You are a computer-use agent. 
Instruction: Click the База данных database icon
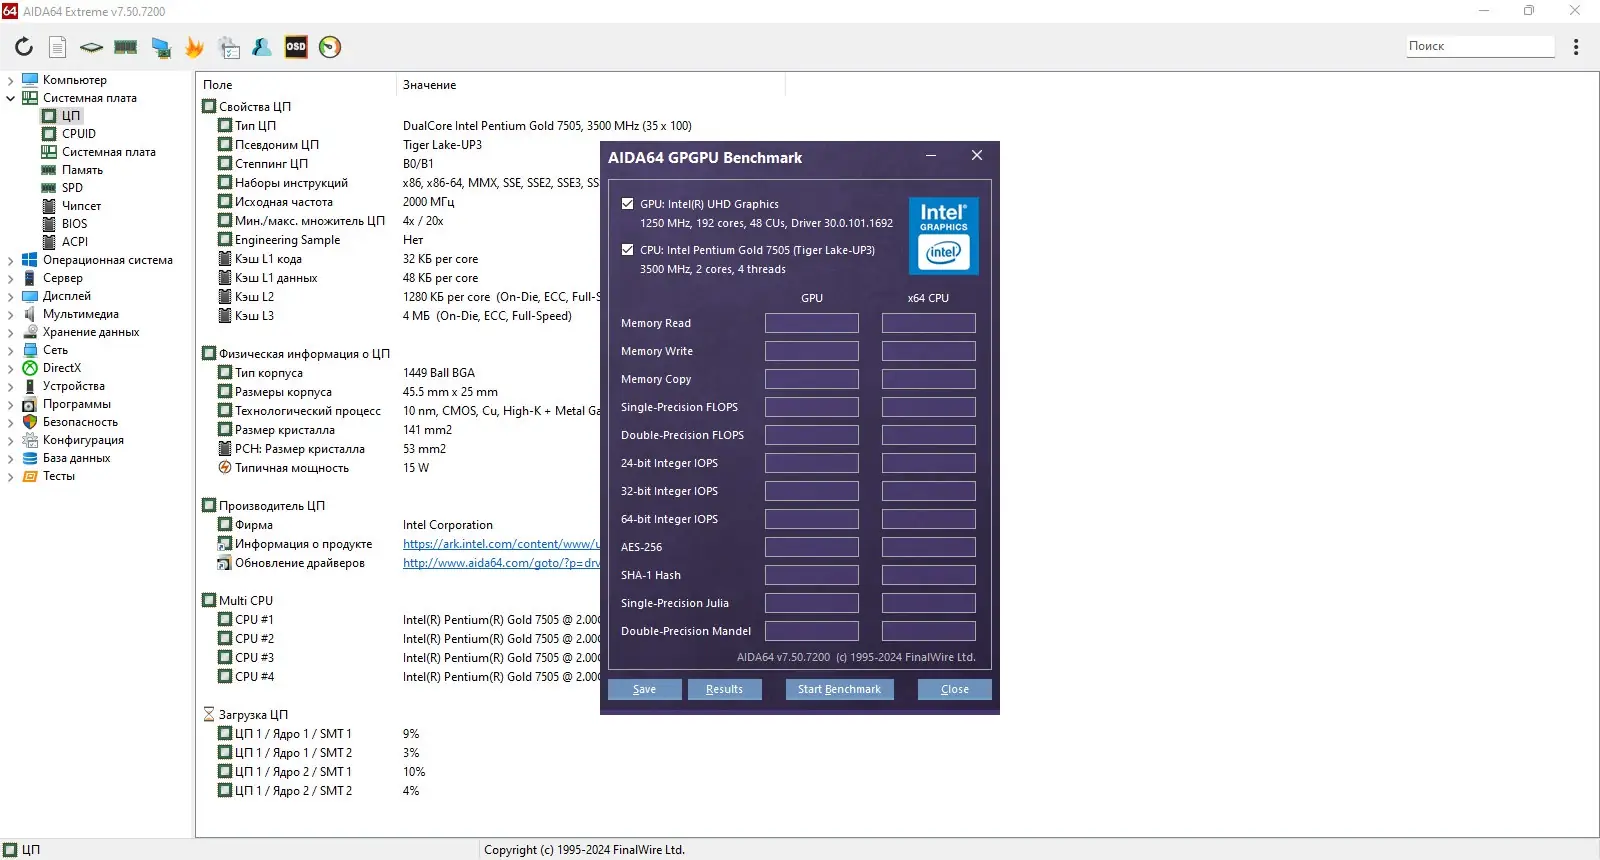click(x=30, y=458)
